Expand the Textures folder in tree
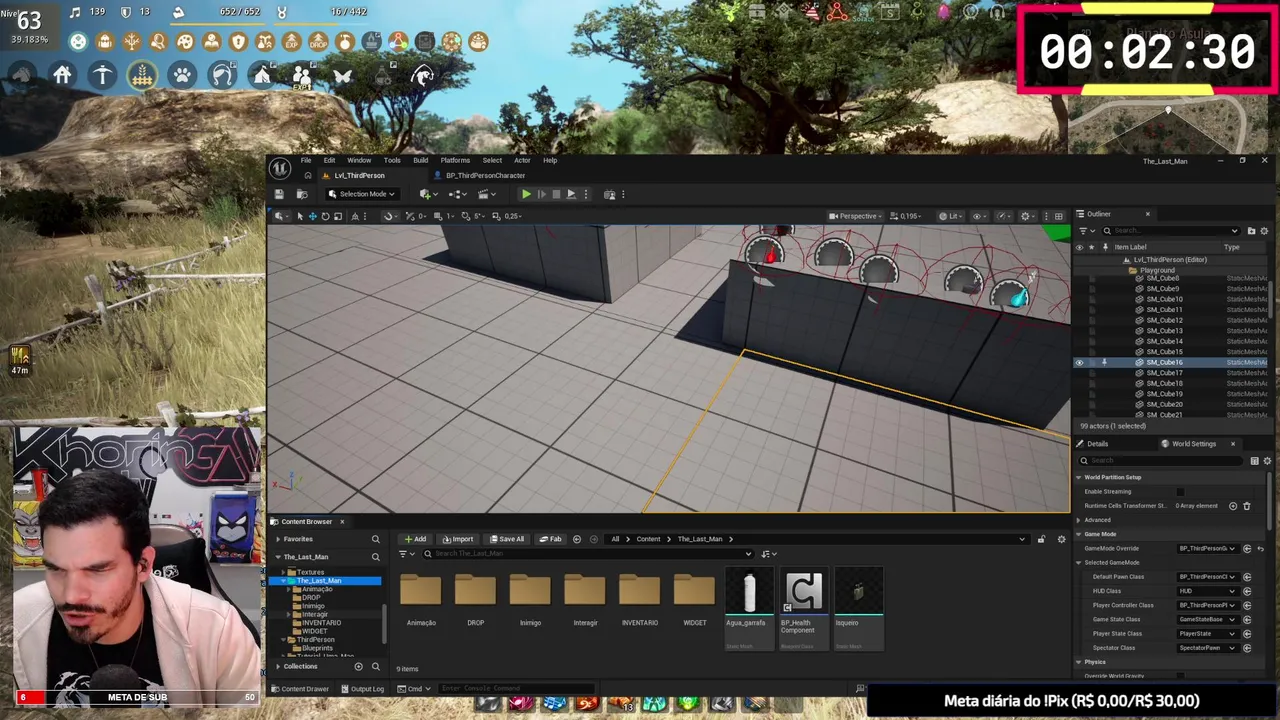1280x720 pixels. [285, 572]
